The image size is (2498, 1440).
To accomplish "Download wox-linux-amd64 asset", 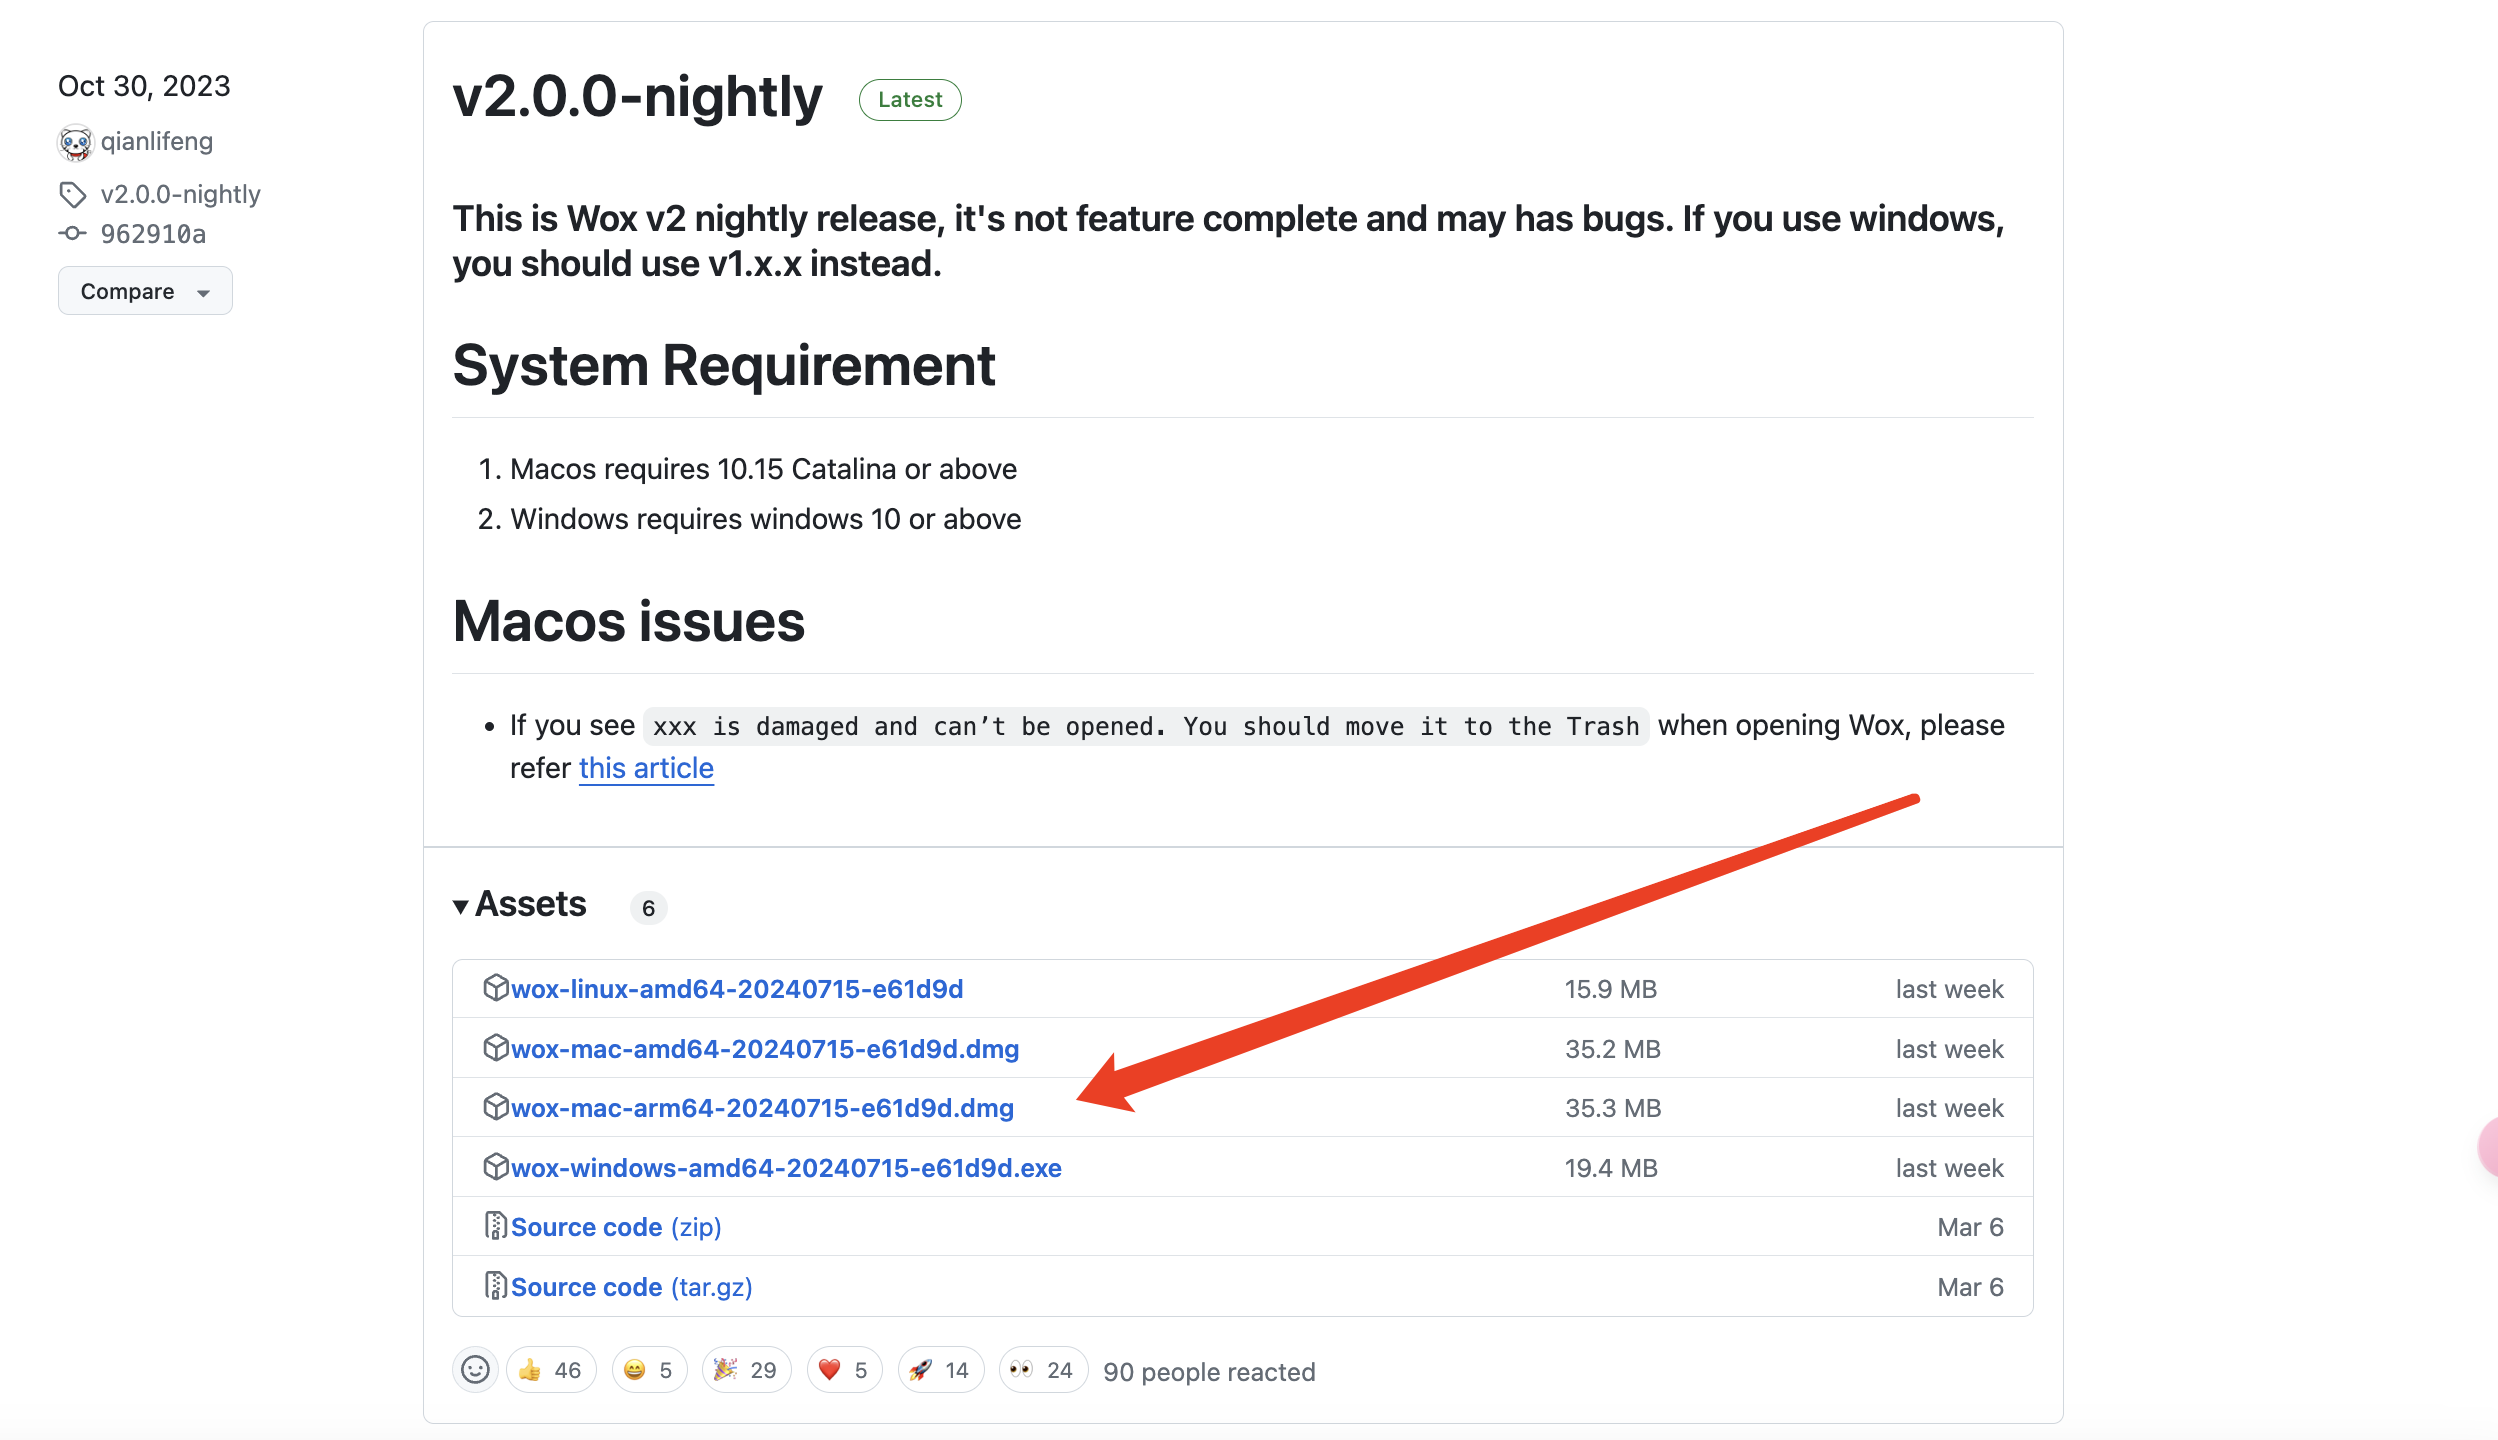I will click(737, 989).
